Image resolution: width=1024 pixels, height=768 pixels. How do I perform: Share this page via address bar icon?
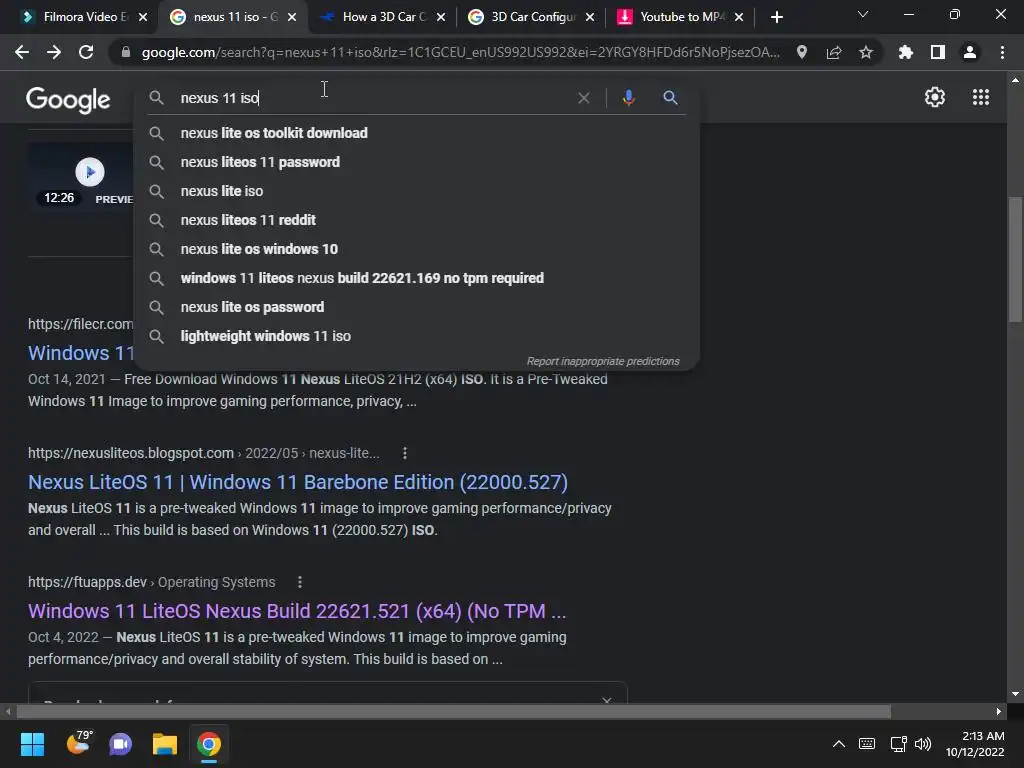[834, 52]
